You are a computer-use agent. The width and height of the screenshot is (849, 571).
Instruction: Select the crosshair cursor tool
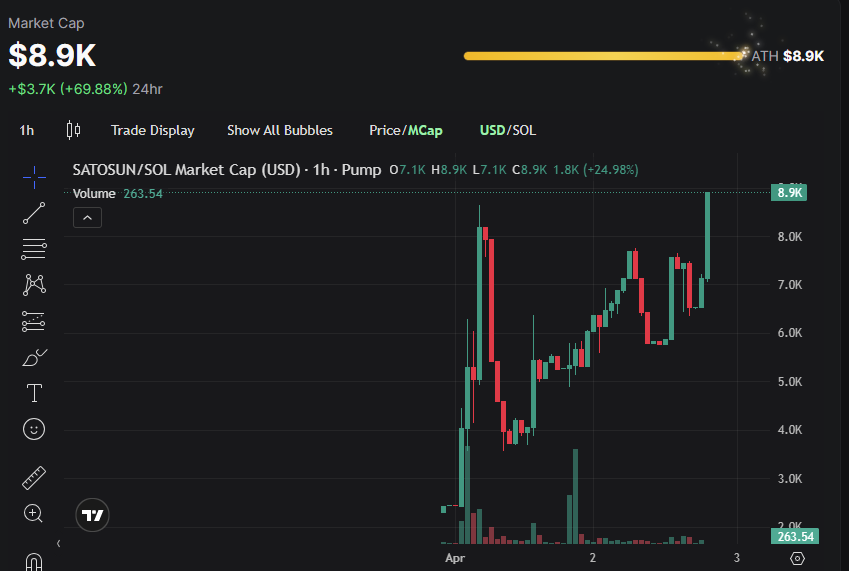pos(34,177)
